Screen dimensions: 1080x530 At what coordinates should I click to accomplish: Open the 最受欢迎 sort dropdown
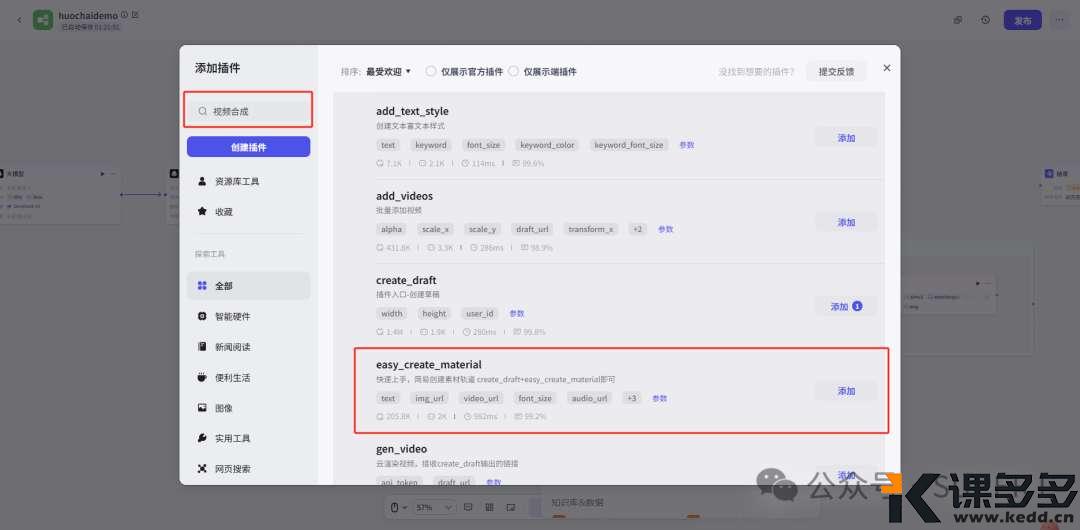coord(388,71)
